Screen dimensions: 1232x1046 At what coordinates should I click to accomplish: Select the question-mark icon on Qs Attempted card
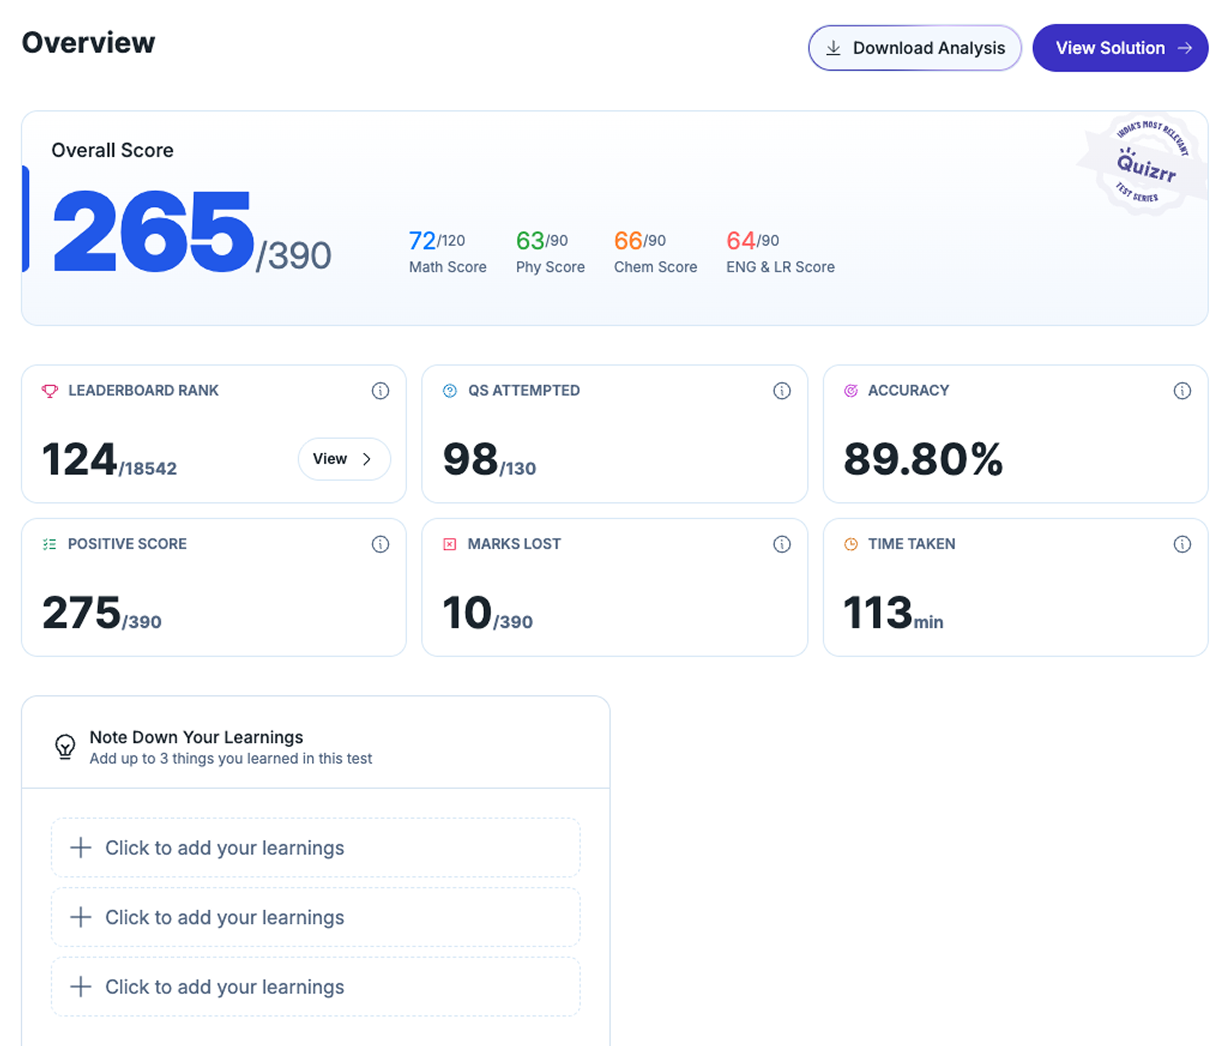click(449, 391)
